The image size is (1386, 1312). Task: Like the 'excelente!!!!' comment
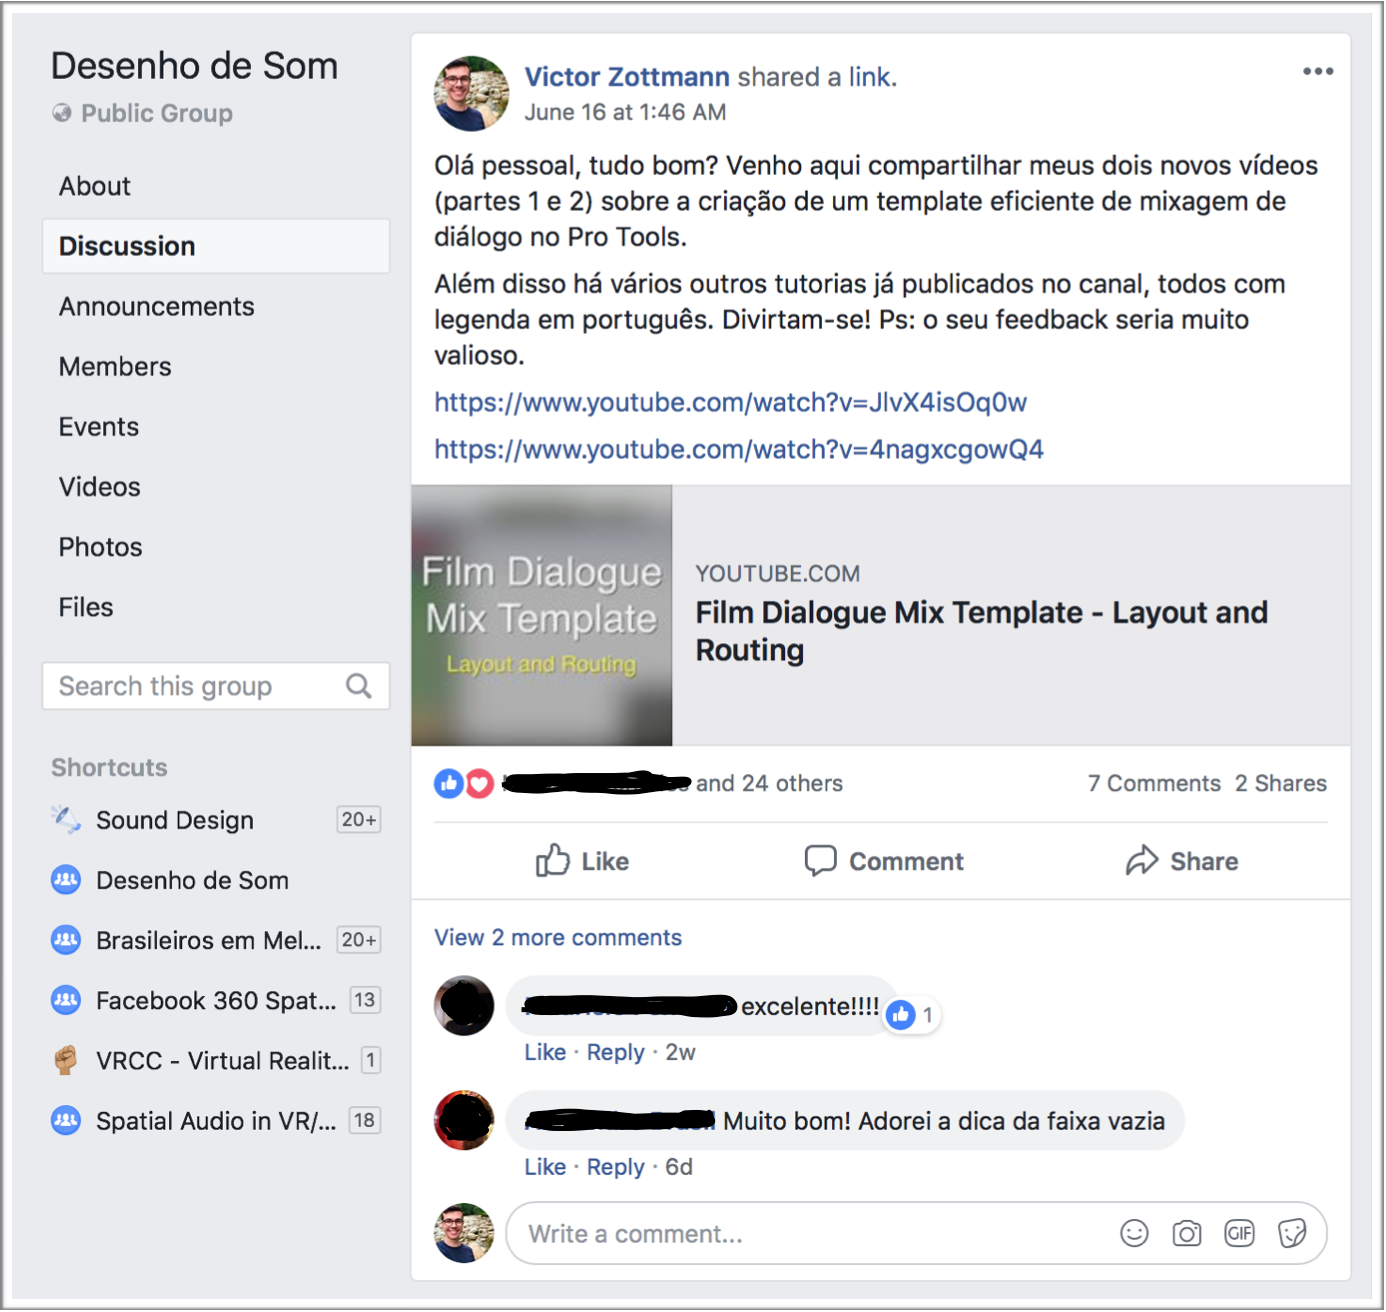pos(545,1052)
